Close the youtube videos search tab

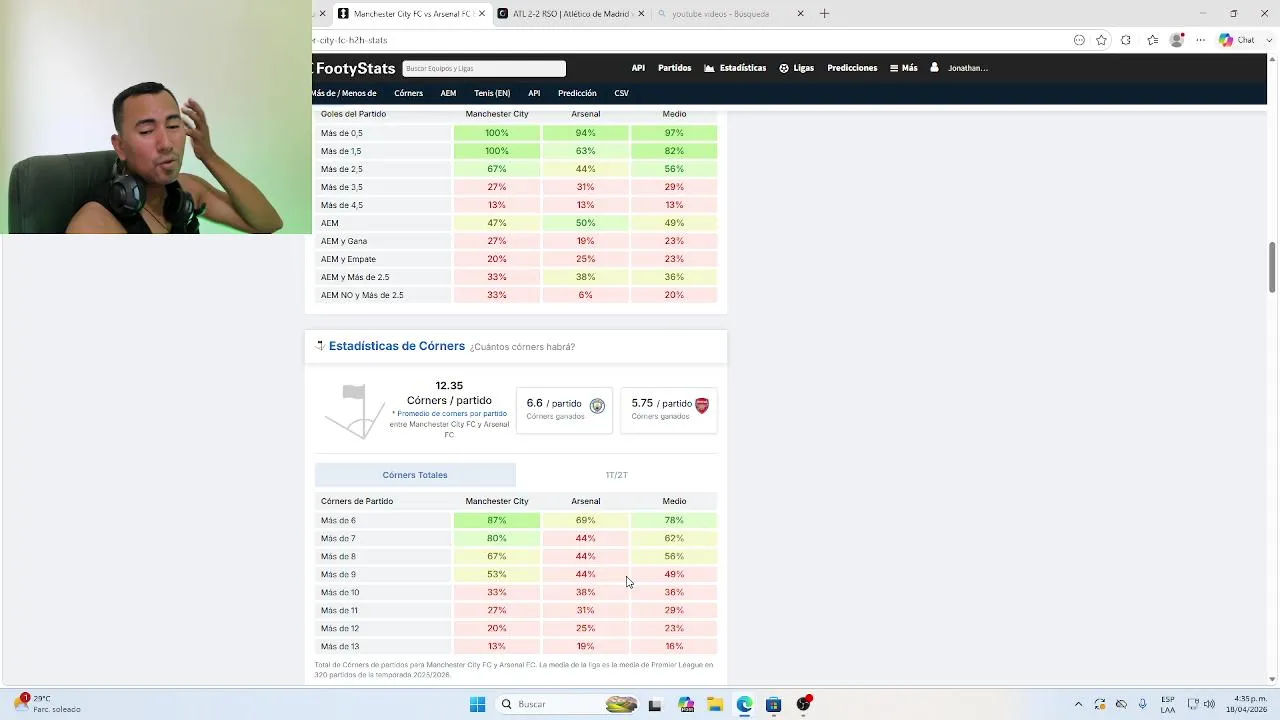(x=800, y=13)
